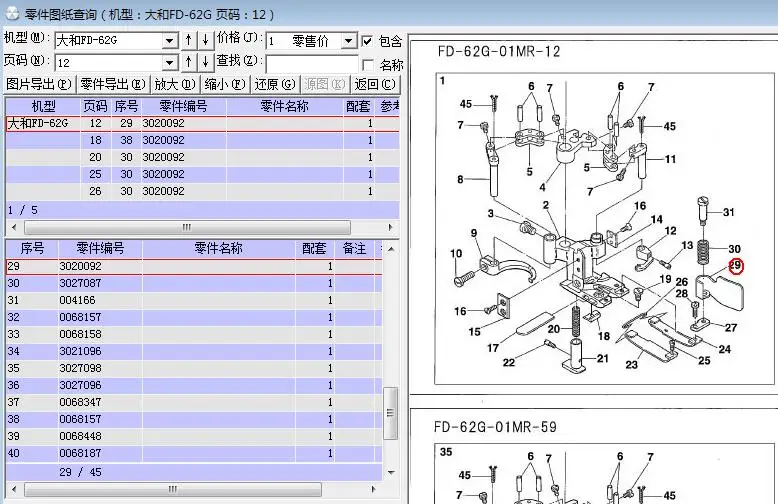Click part number 10 label in diagram
The width and height of the screenshot is (778, 504).
[x=456, y=253]
